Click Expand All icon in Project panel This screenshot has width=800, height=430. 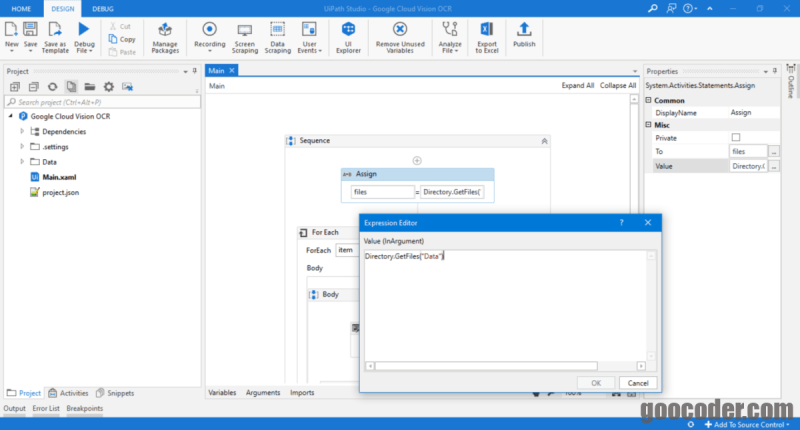[x=15, y=87]
